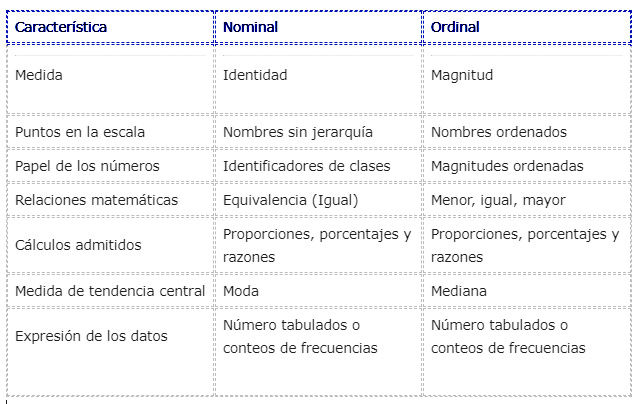Screen dimensions: 641x404
Task: Click the Nominal column header
Action: point(251,27)
